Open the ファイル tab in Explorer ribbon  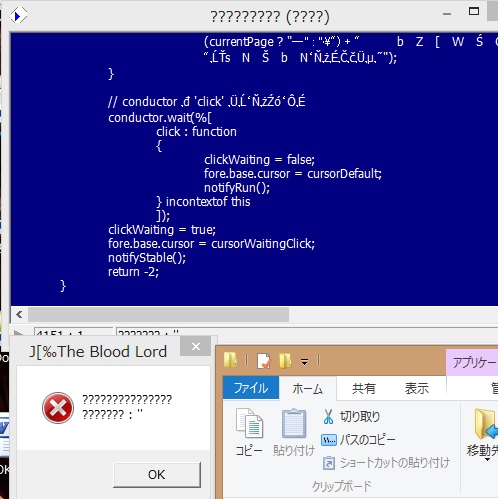tap(251, 388)
